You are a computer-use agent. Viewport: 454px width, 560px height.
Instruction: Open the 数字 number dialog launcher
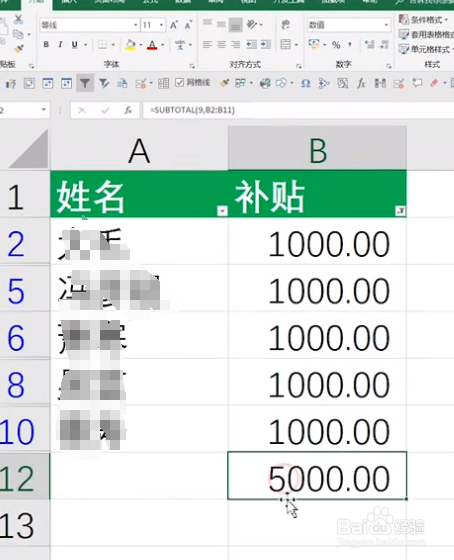pyautogui.click(x=389, y=66)
